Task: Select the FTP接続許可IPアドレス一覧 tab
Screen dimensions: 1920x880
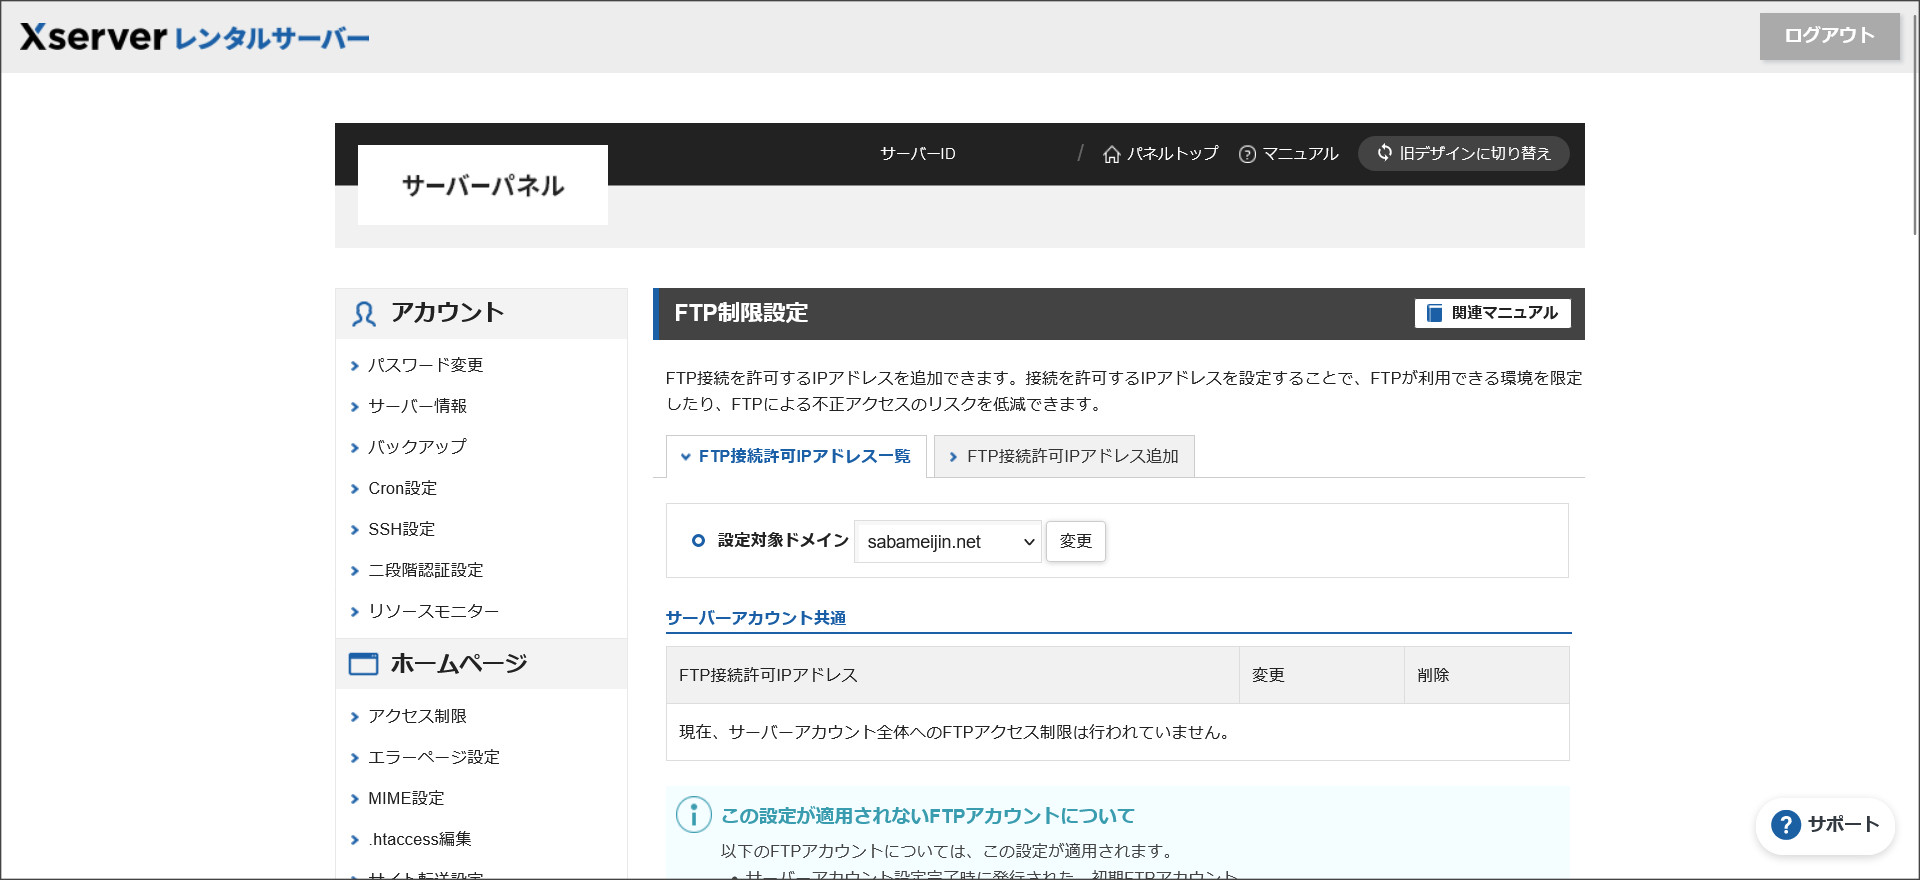Action: click(x=796, y=457)
